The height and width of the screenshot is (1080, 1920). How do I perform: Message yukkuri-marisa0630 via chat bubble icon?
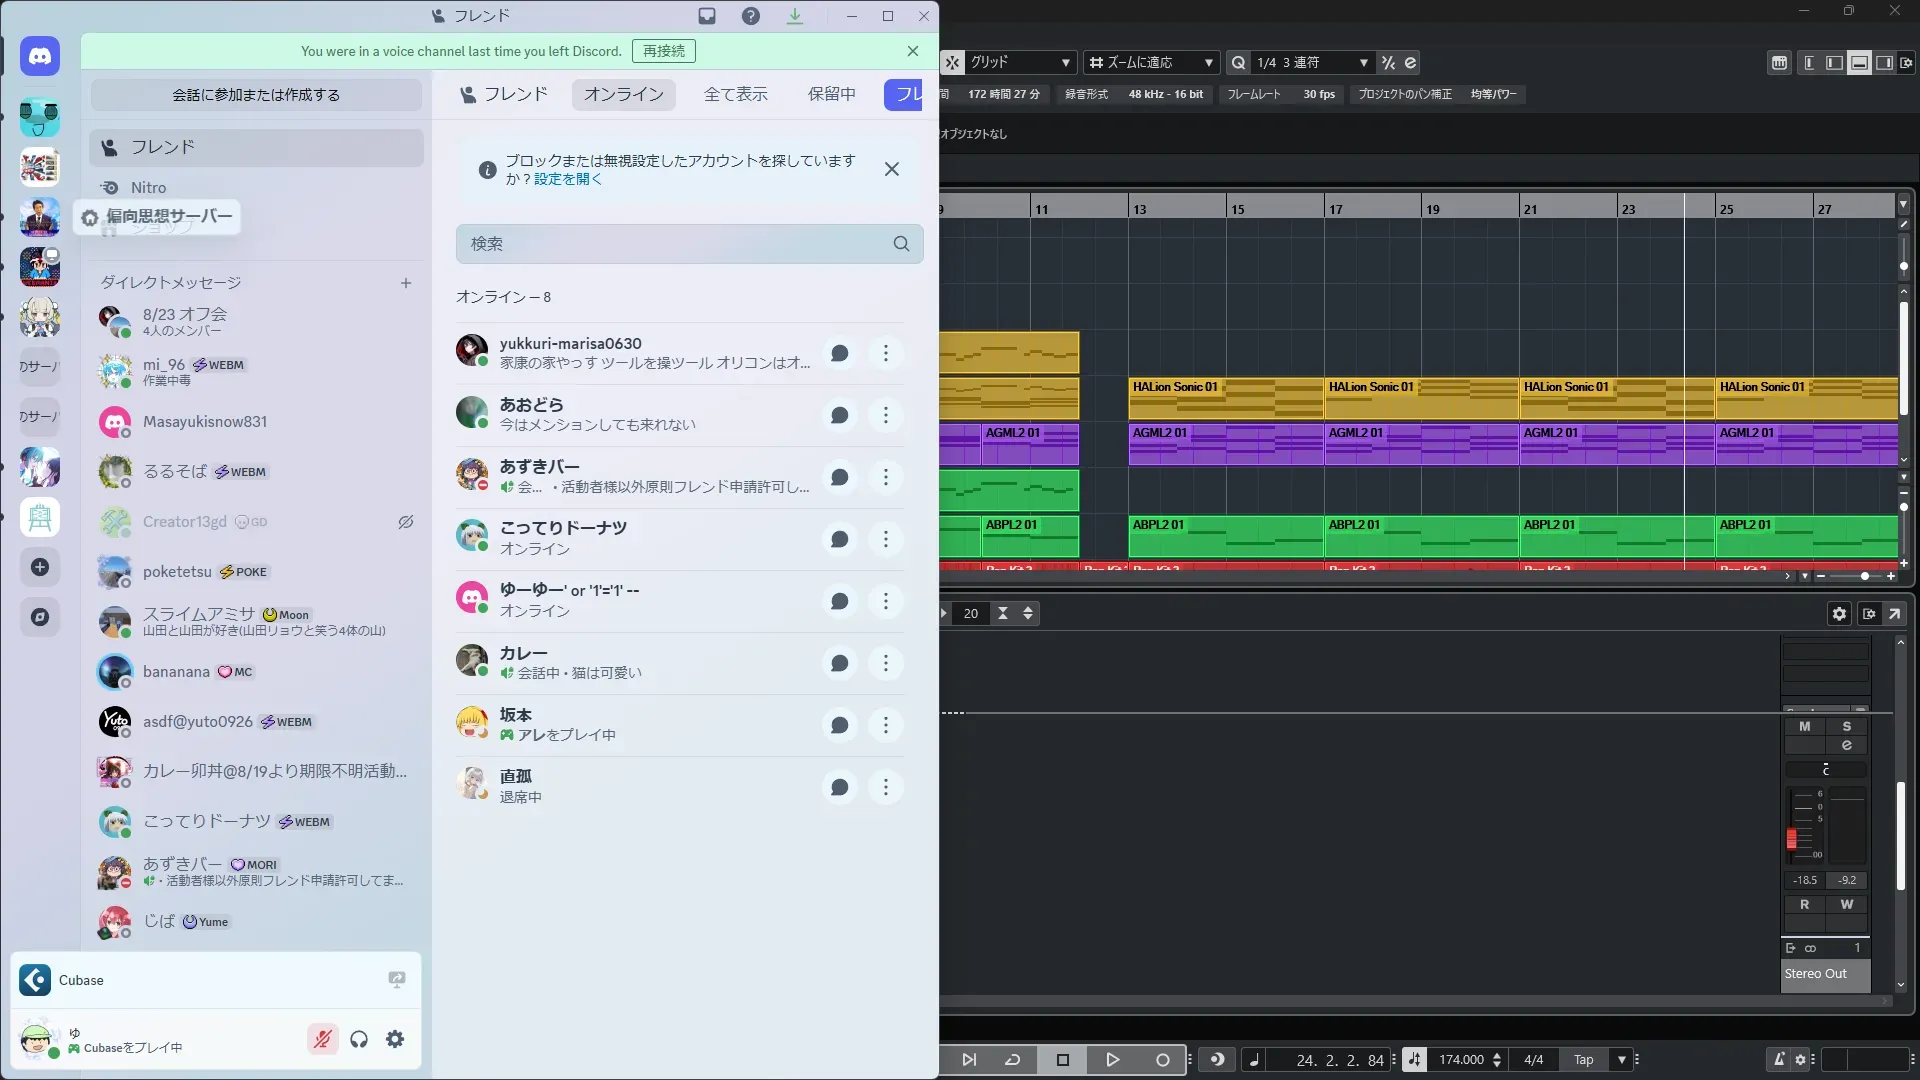click(x=840, y=353)
